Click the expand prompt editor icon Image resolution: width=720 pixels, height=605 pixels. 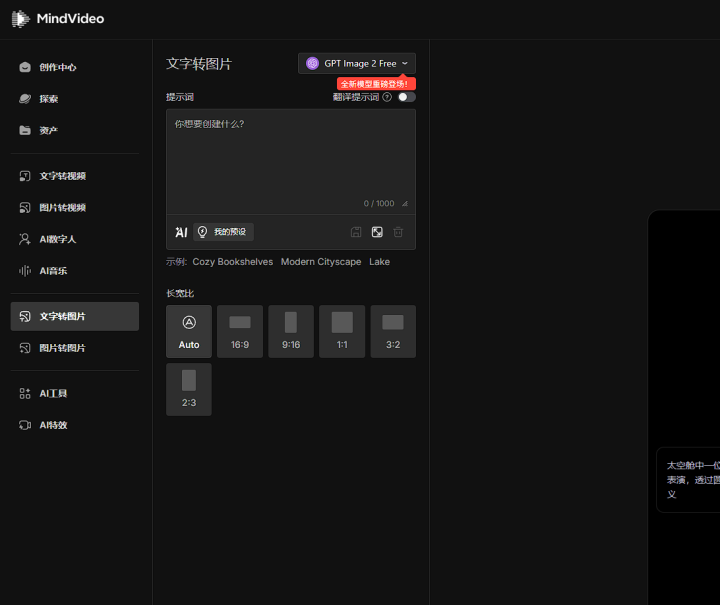[x=377, y=232]
